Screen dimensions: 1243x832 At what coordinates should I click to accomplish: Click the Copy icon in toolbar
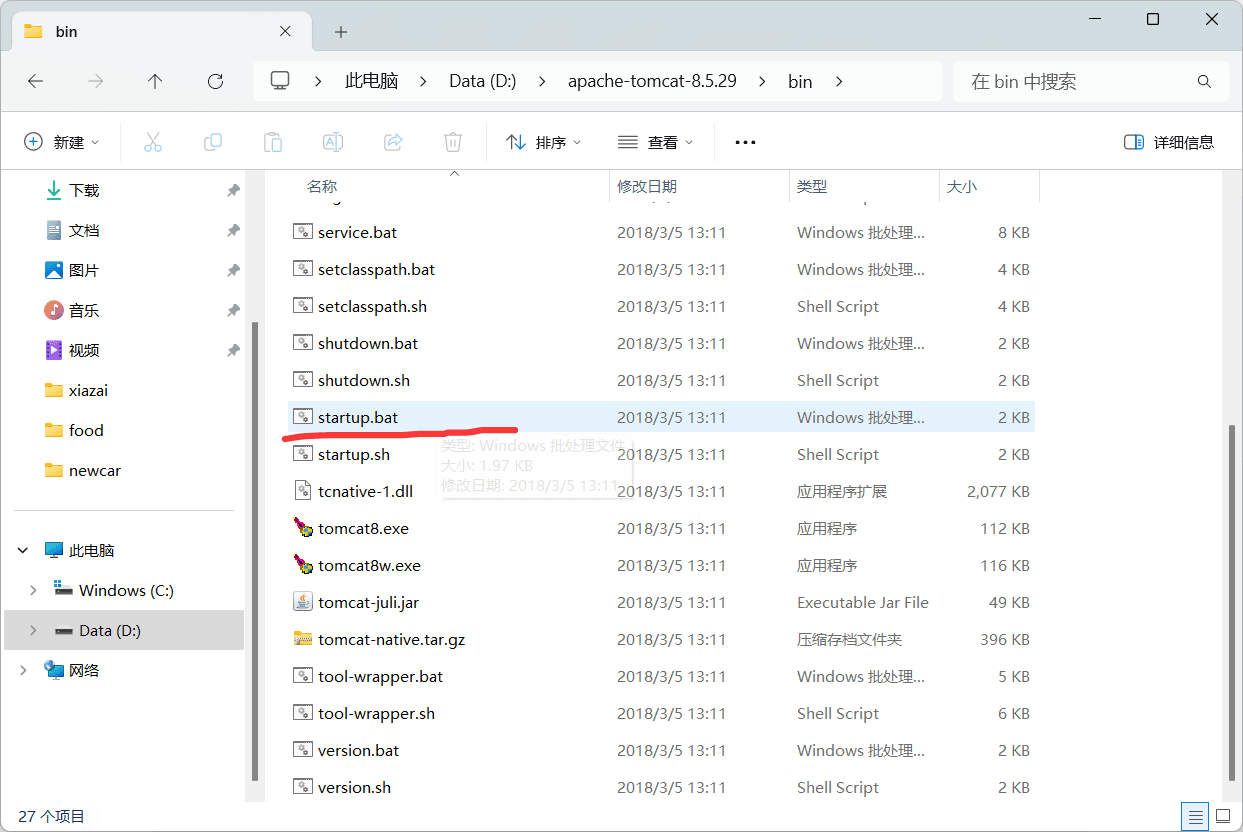pos(213,142)
